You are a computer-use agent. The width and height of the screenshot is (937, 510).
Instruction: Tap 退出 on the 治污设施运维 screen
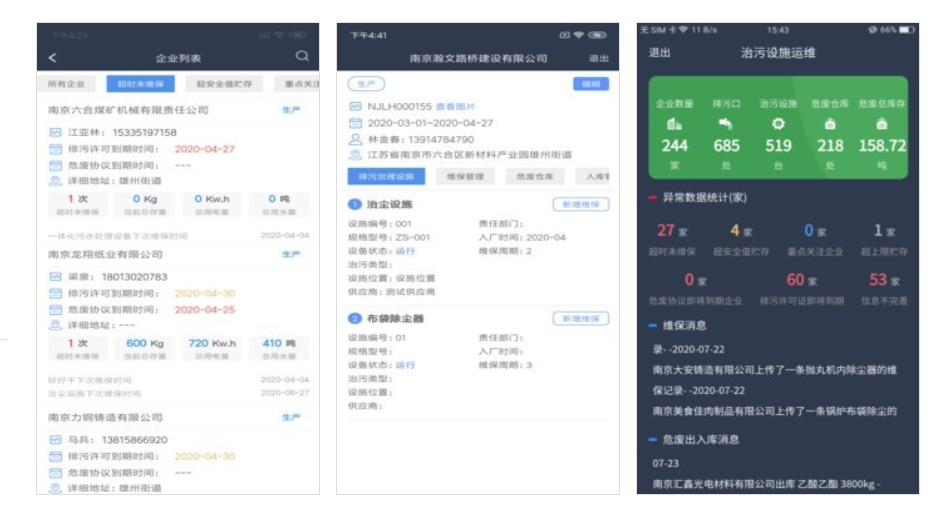click(x=660, y=53)
